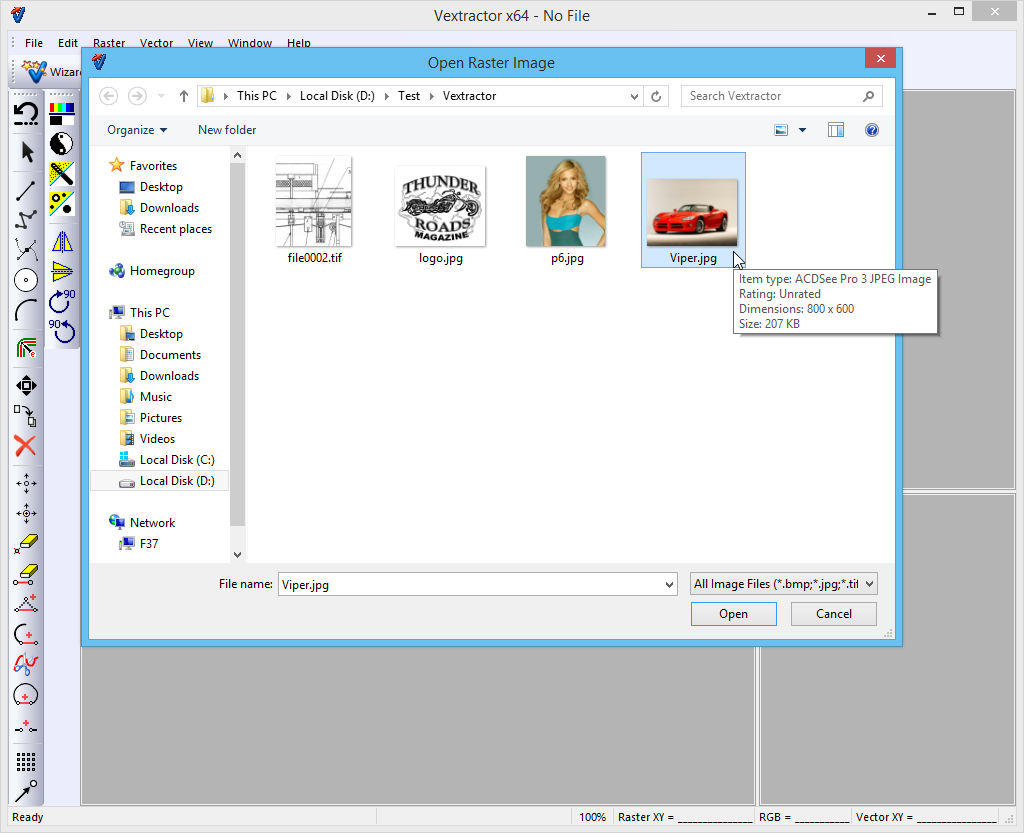
Task: Open the file type filter dropdown
Action: click(x=784, y=584)
